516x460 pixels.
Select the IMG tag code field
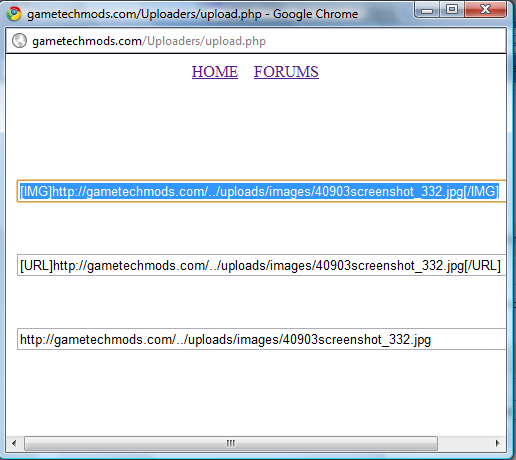(x=262, y=191)
